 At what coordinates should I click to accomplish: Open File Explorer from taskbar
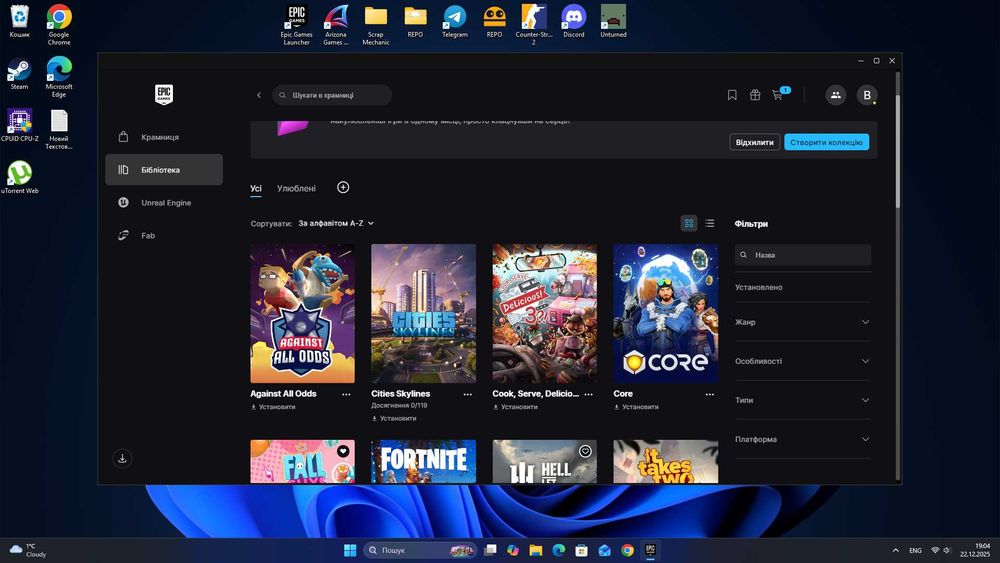[x=536, y=550]
